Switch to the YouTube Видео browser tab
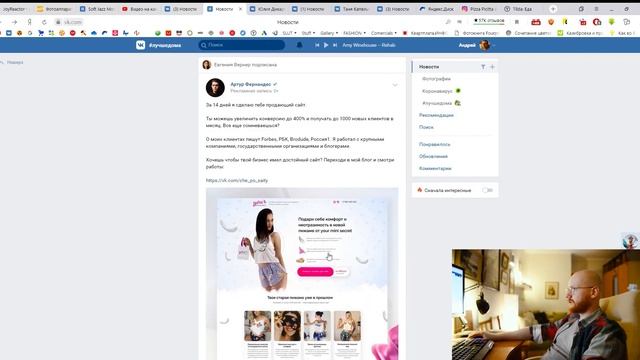Image resolution: width=640 pixels, height=360 pixels. point(139,9)
